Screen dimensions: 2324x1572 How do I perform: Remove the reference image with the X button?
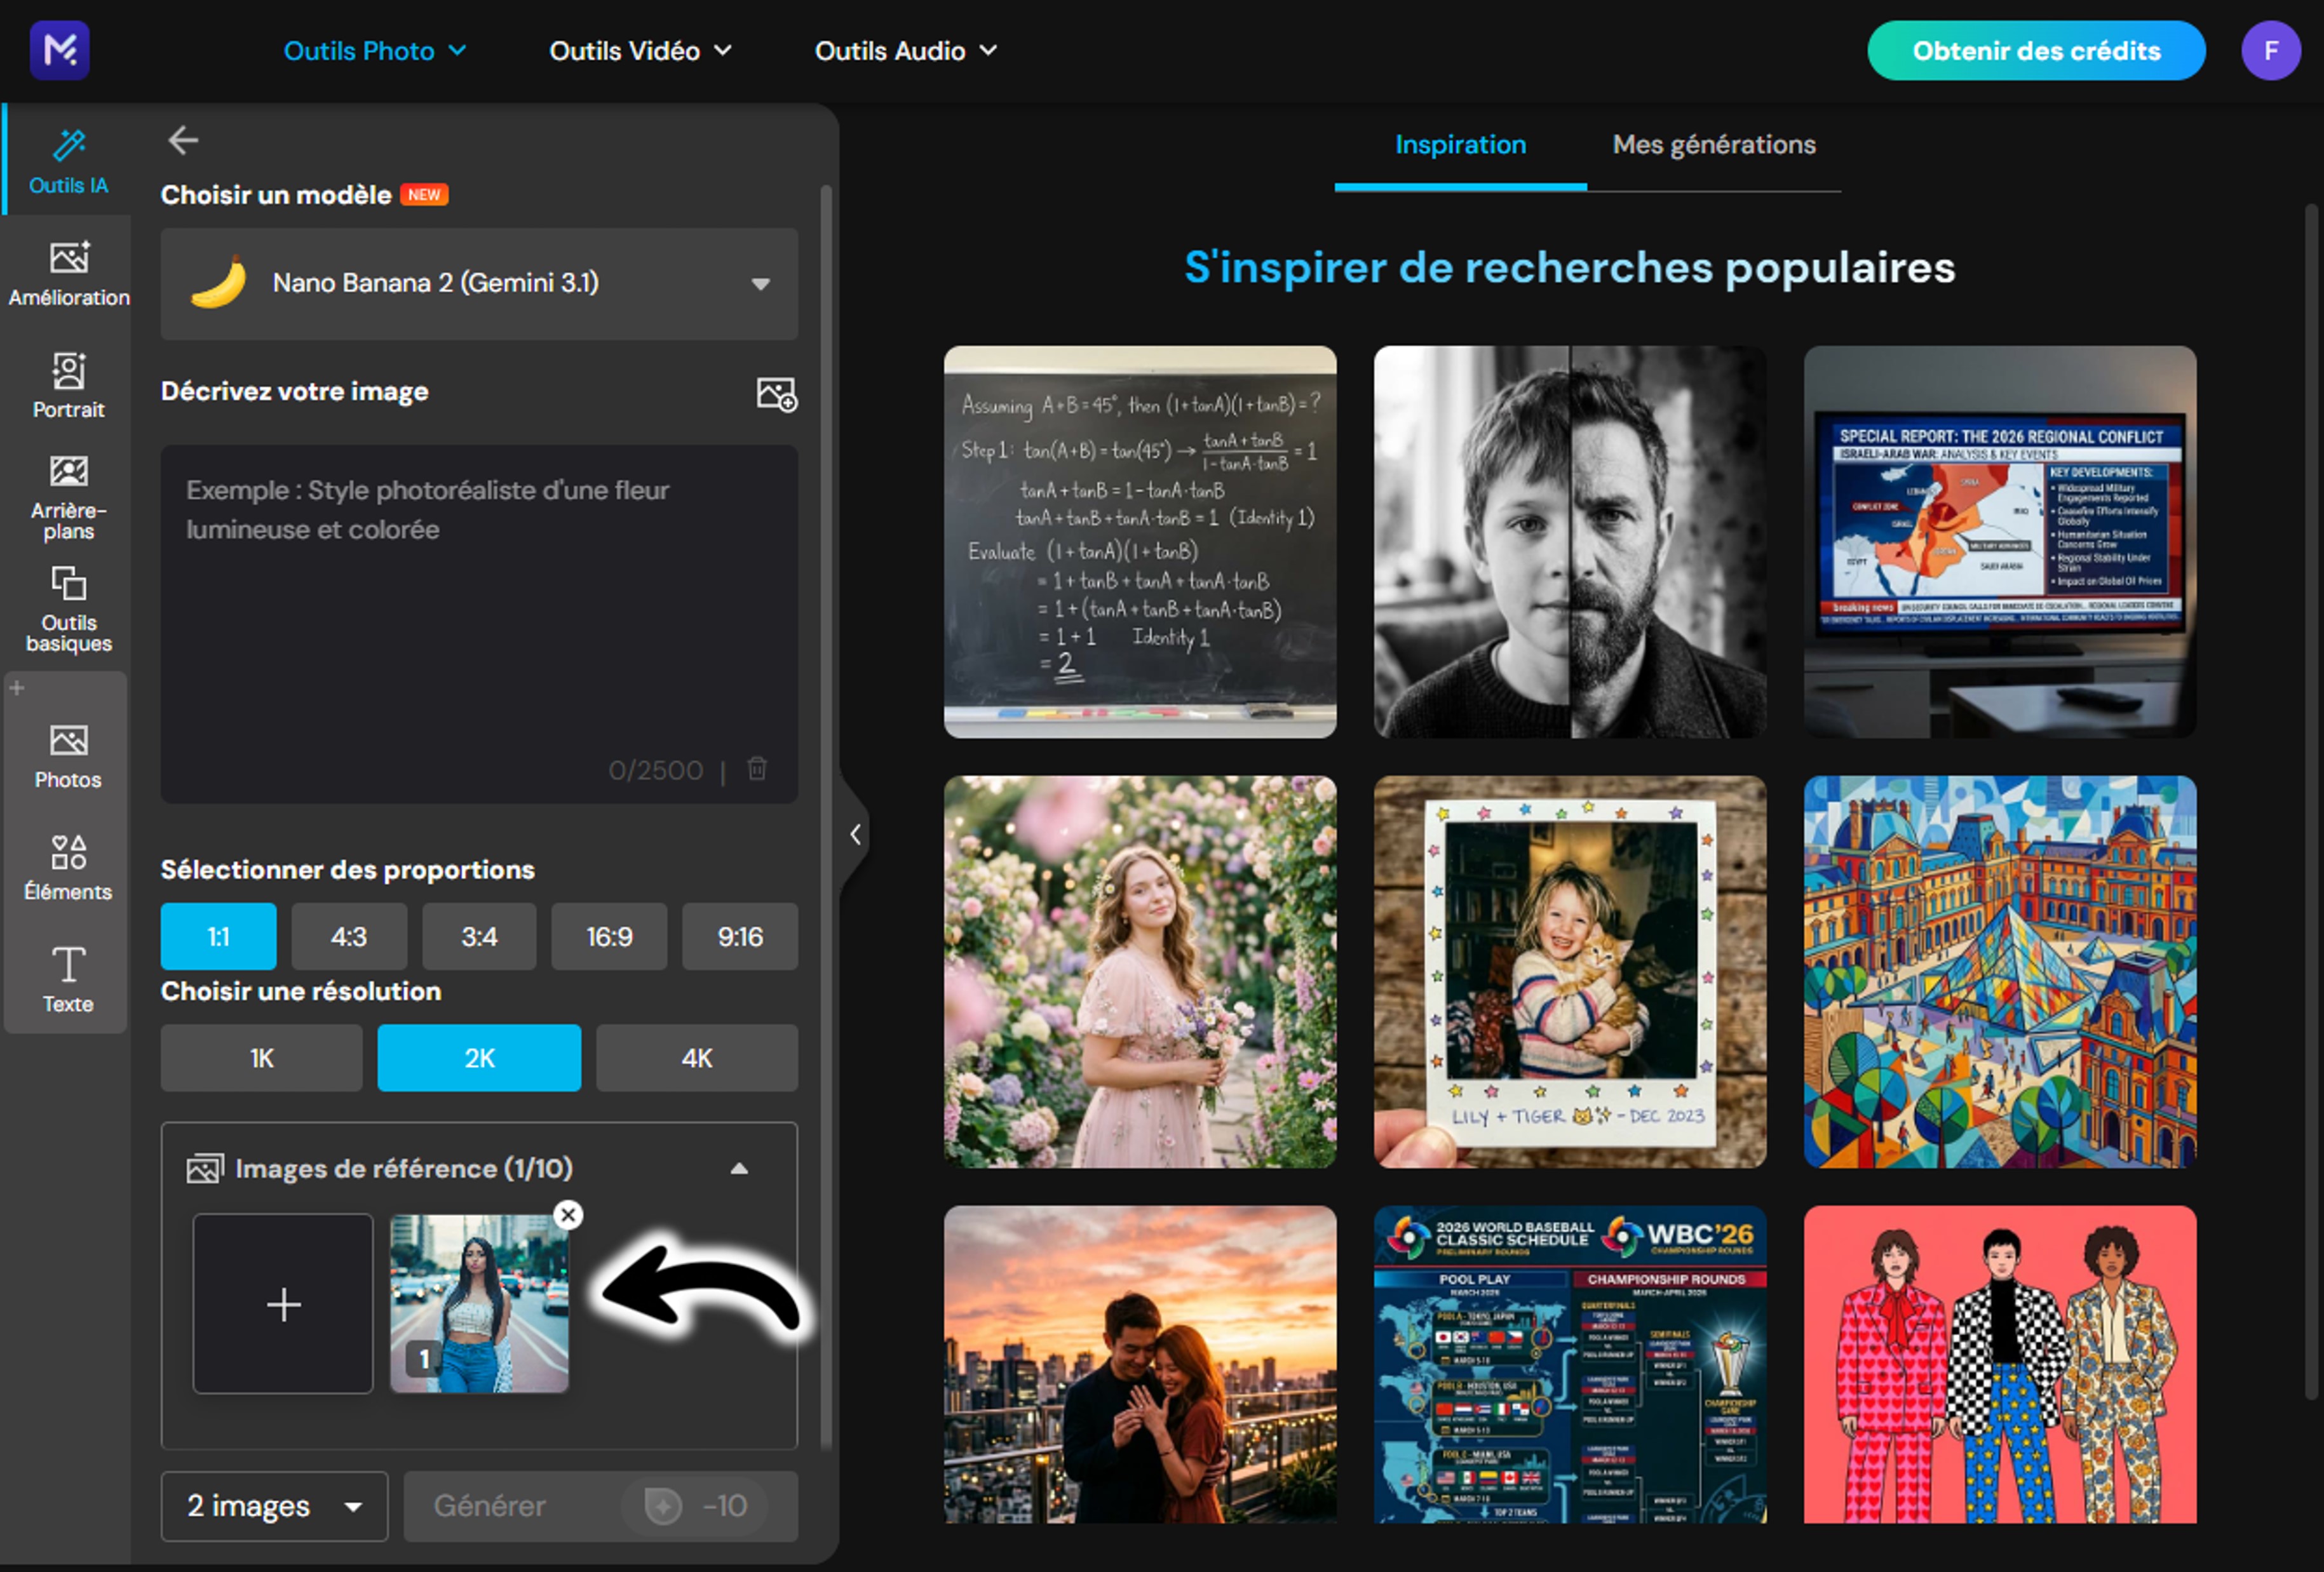click(568, 1214)
